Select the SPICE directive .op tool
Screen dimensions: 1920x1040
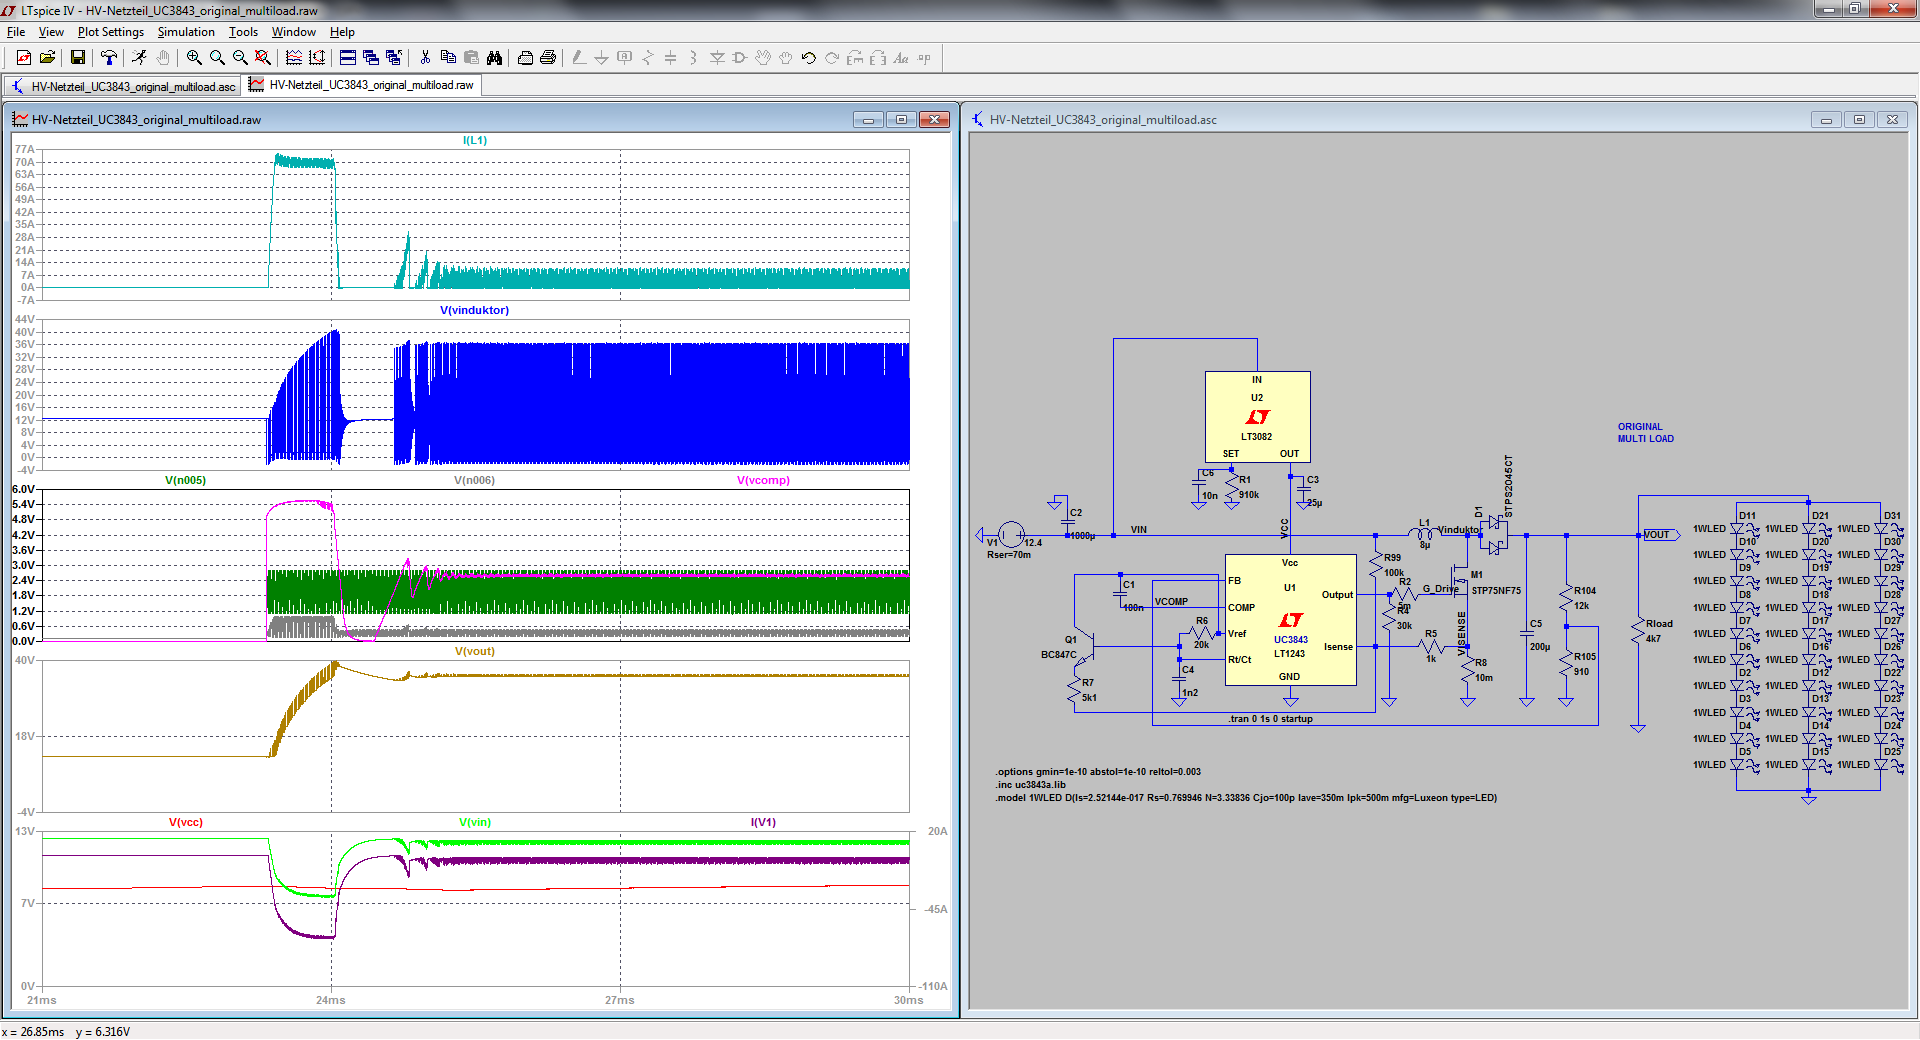click(x=924, y=58)
